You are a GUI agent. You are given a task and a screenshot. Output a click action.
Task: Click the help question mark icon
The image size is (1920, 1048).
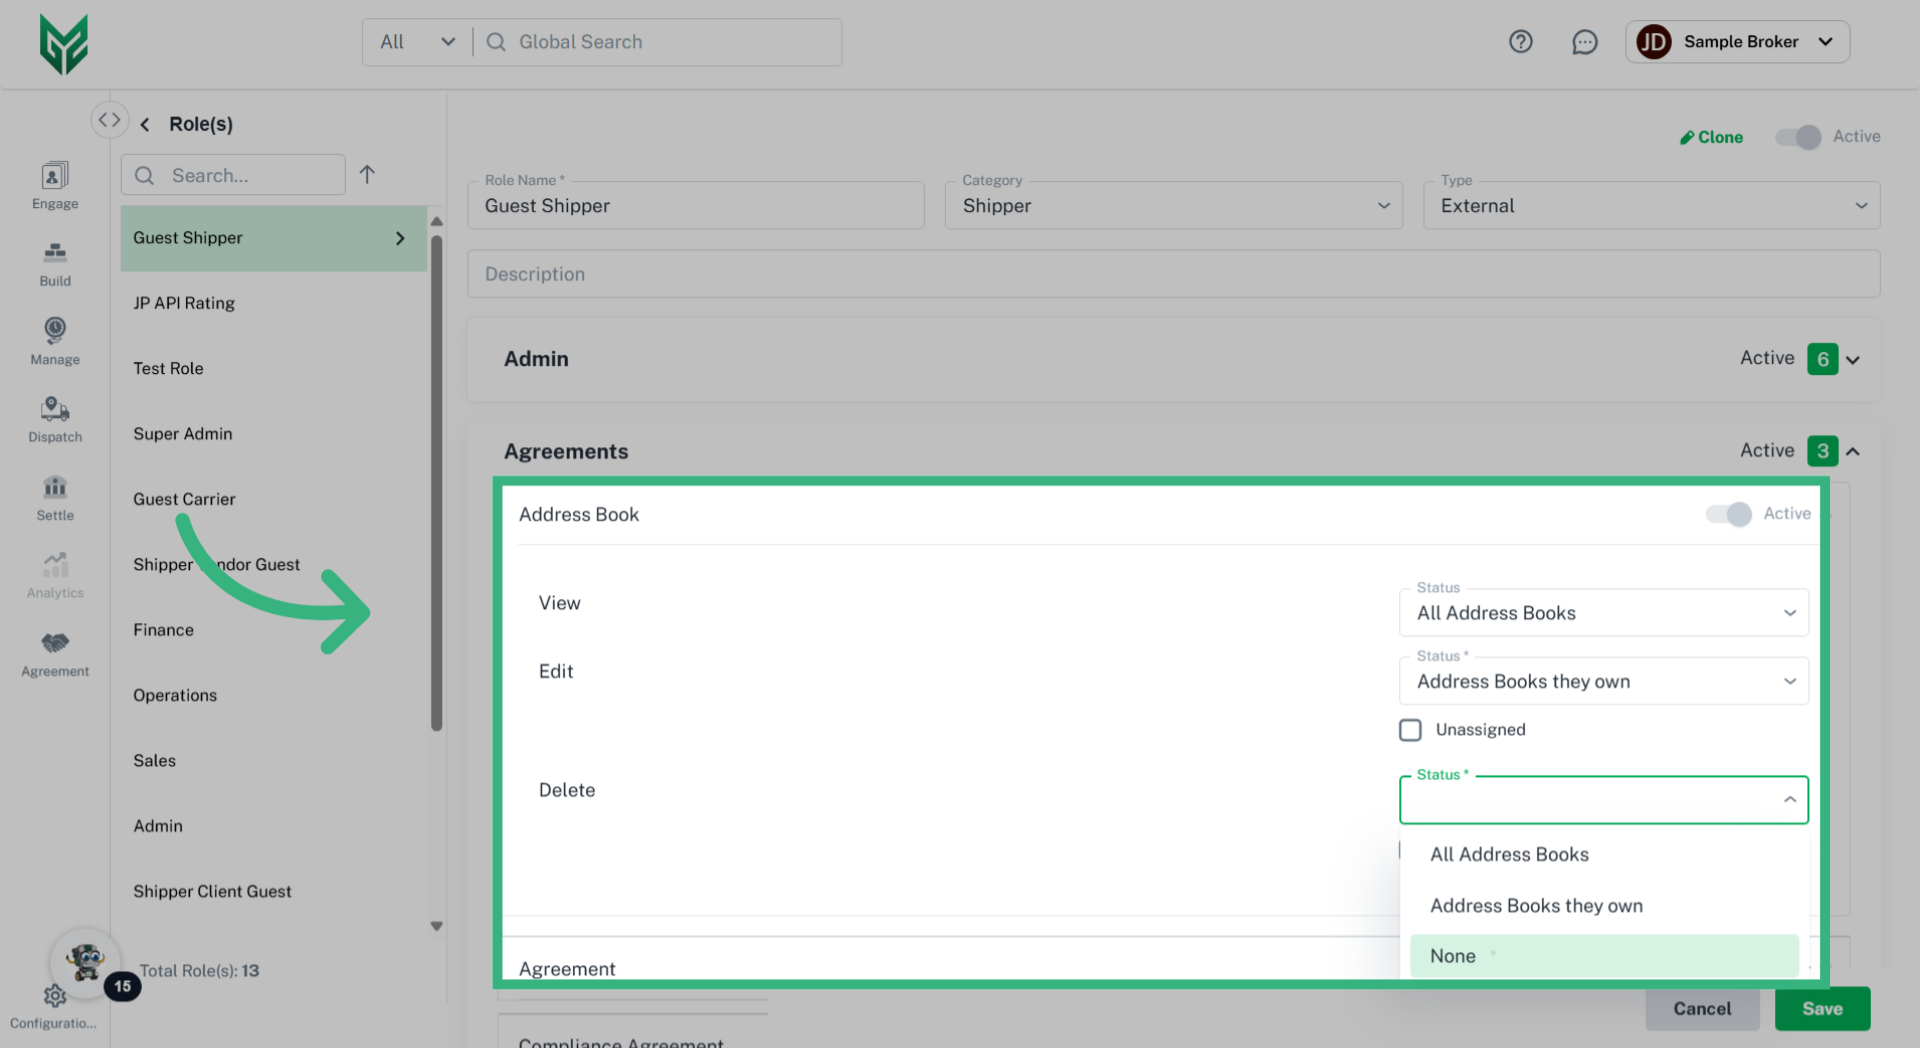tap(1520, 42)
